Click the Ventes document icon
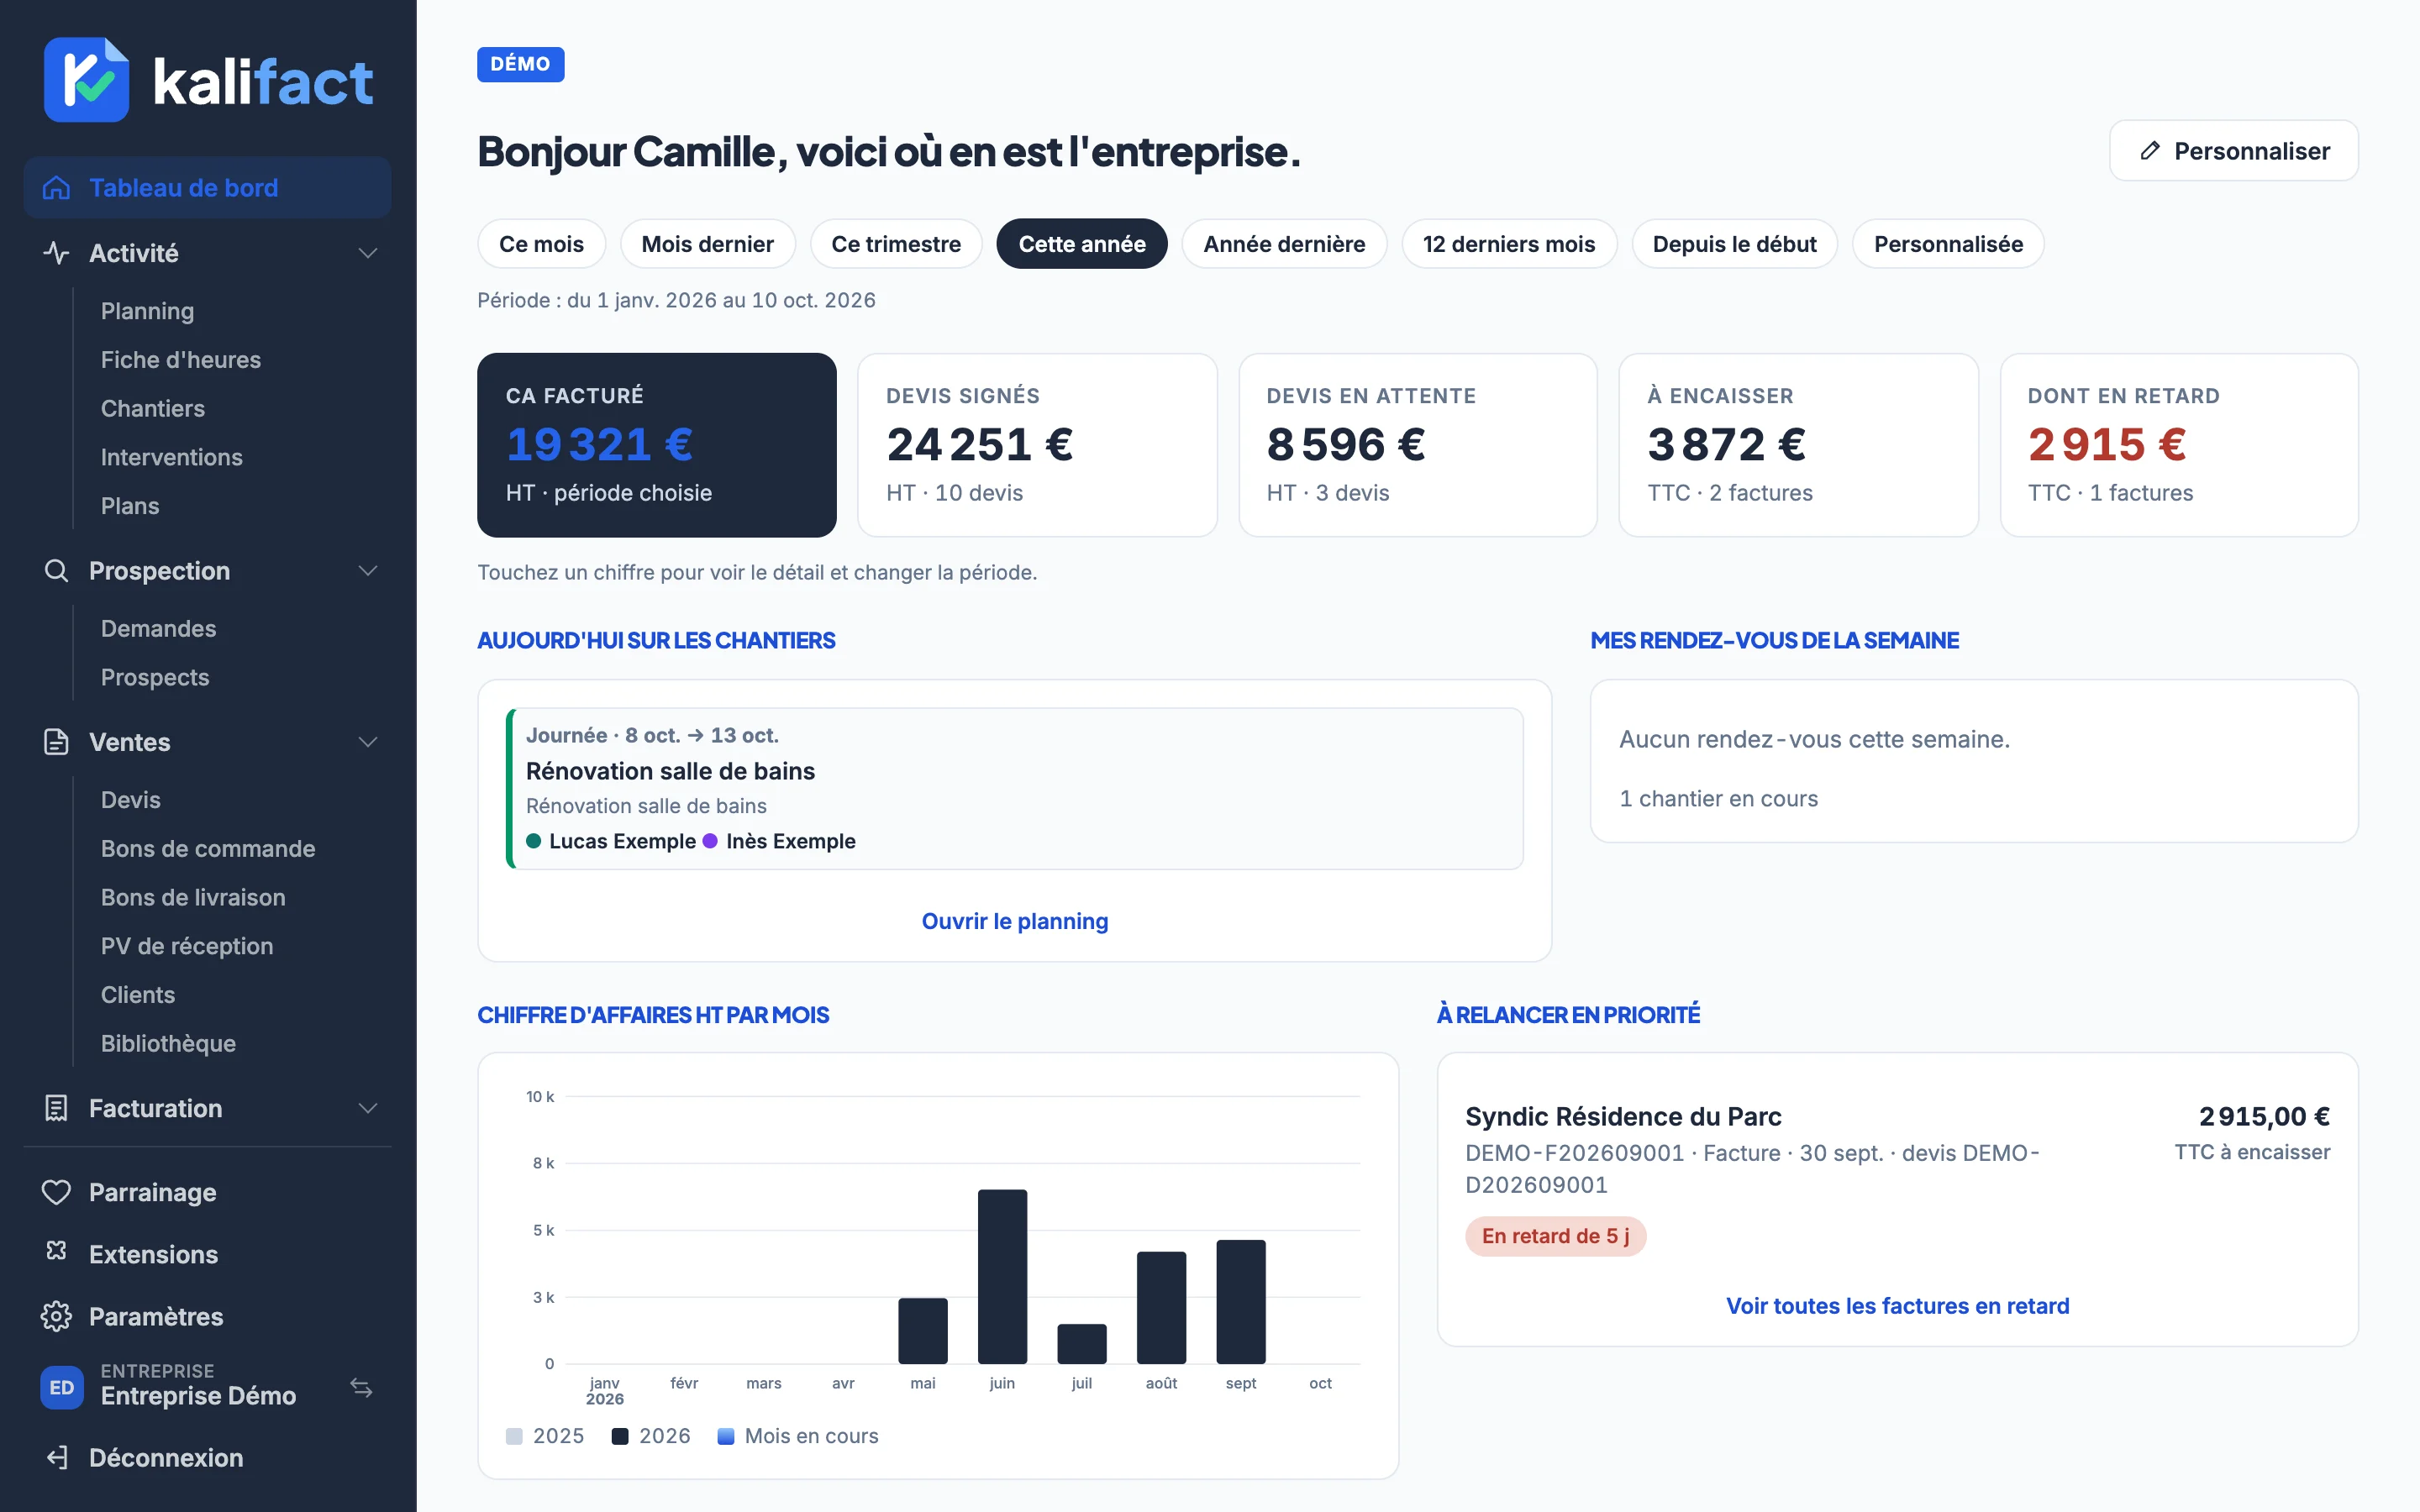 56,742
